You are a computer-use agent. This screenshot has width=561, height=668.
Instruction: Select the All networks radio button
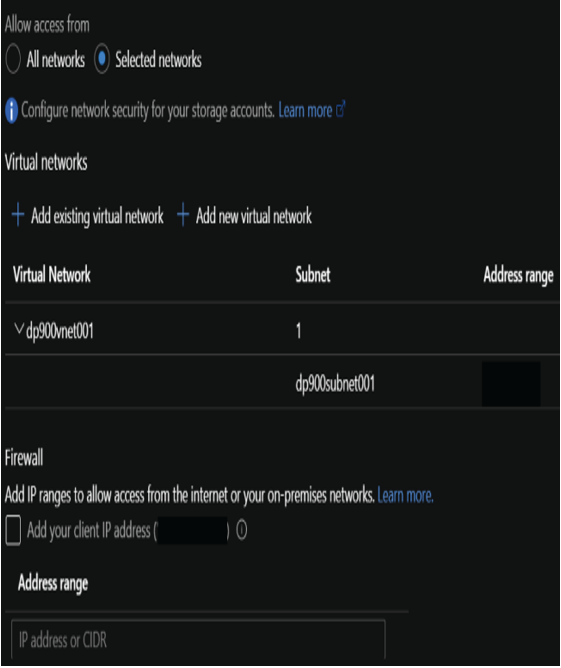[13, 59]
